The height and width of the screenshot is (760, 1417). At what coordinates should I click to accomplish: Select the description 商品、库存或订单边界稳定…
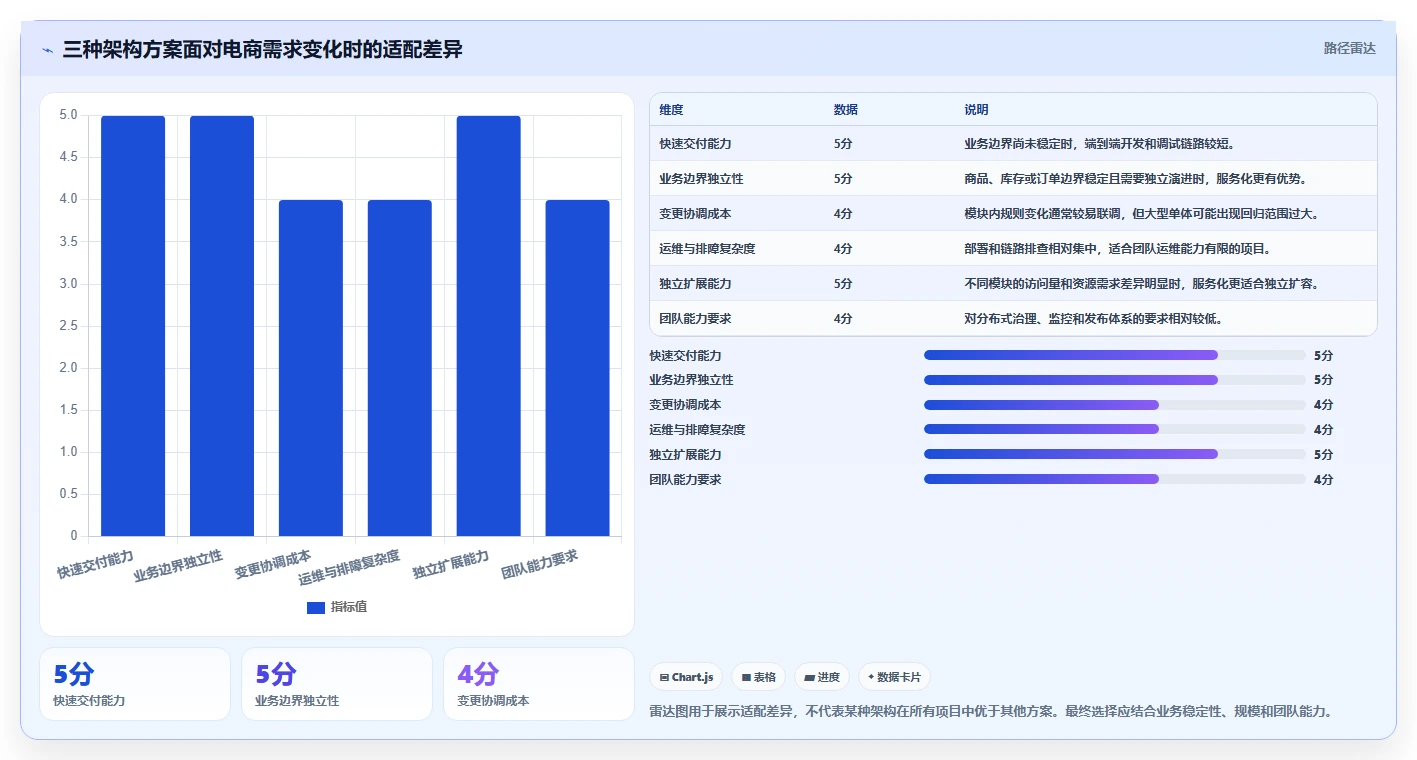coord(1136,179)
